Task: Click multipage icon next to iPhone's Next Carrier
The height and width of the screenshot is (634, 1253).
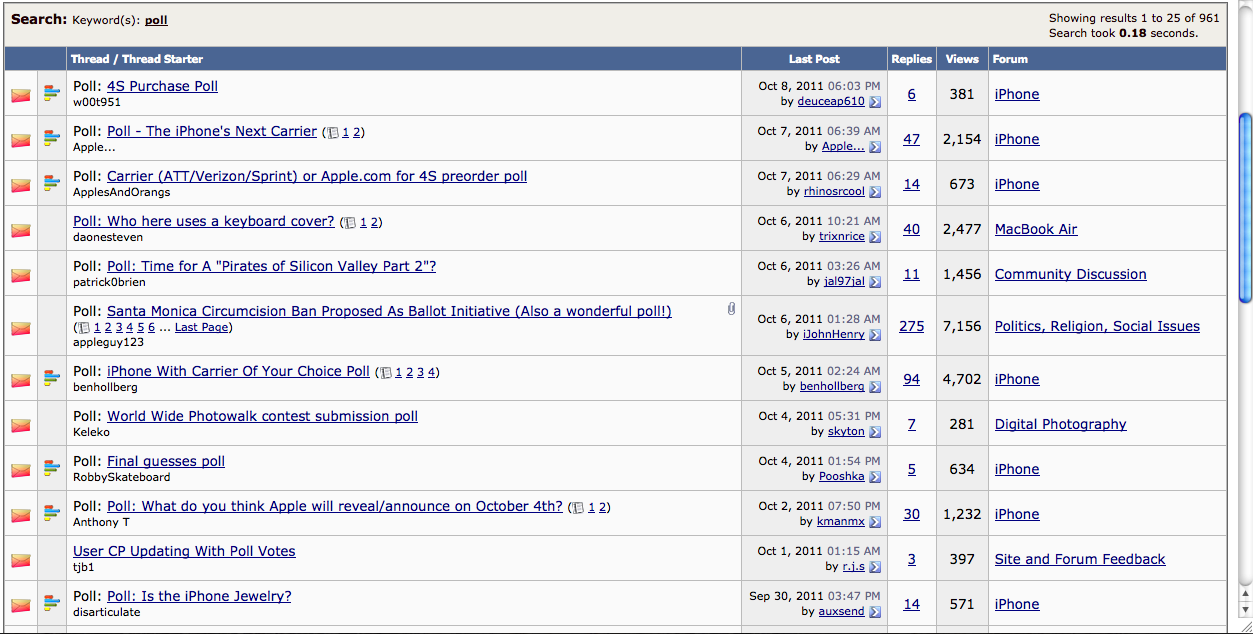Action: 332,133
